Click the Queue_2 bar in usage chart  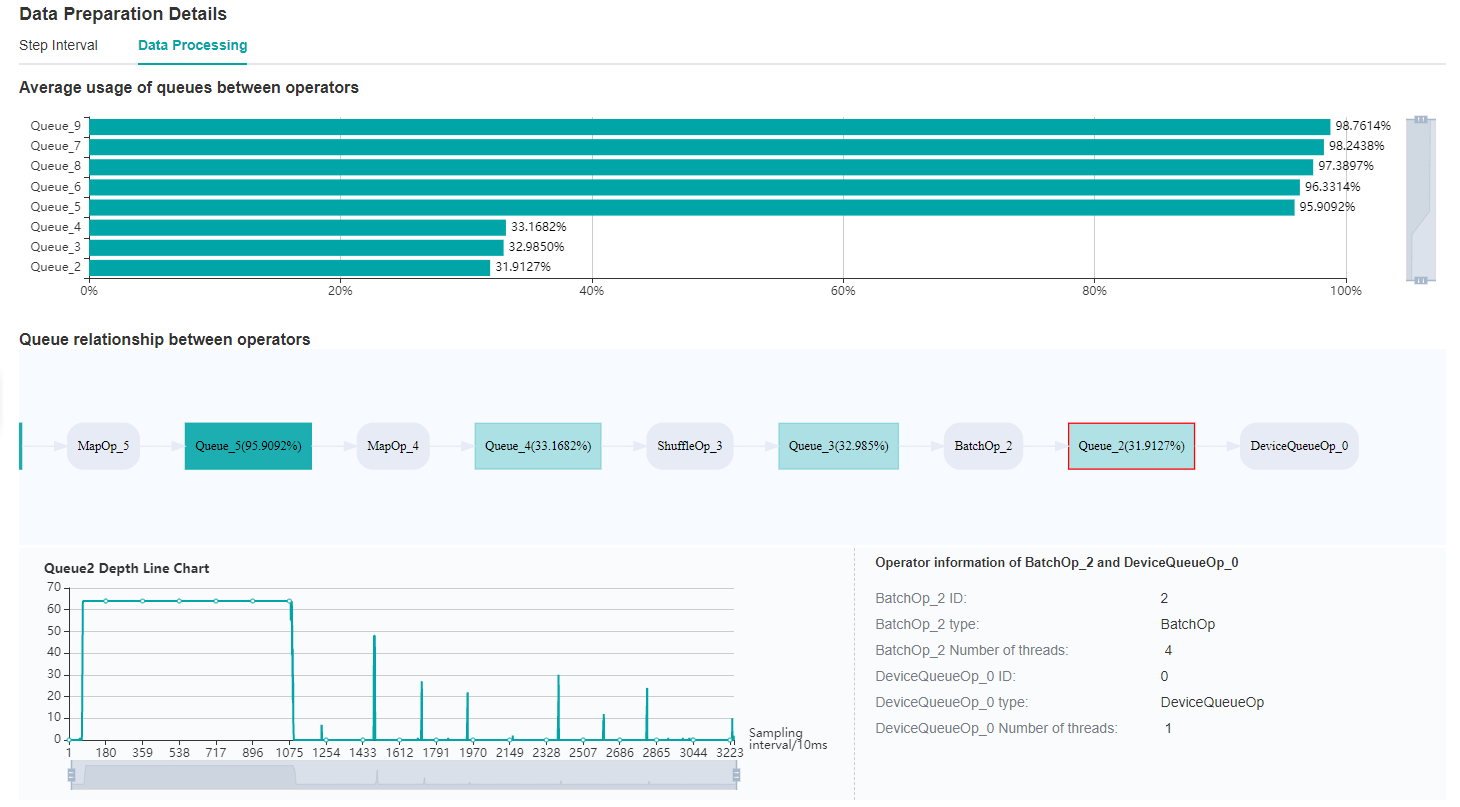coord(289,267)
